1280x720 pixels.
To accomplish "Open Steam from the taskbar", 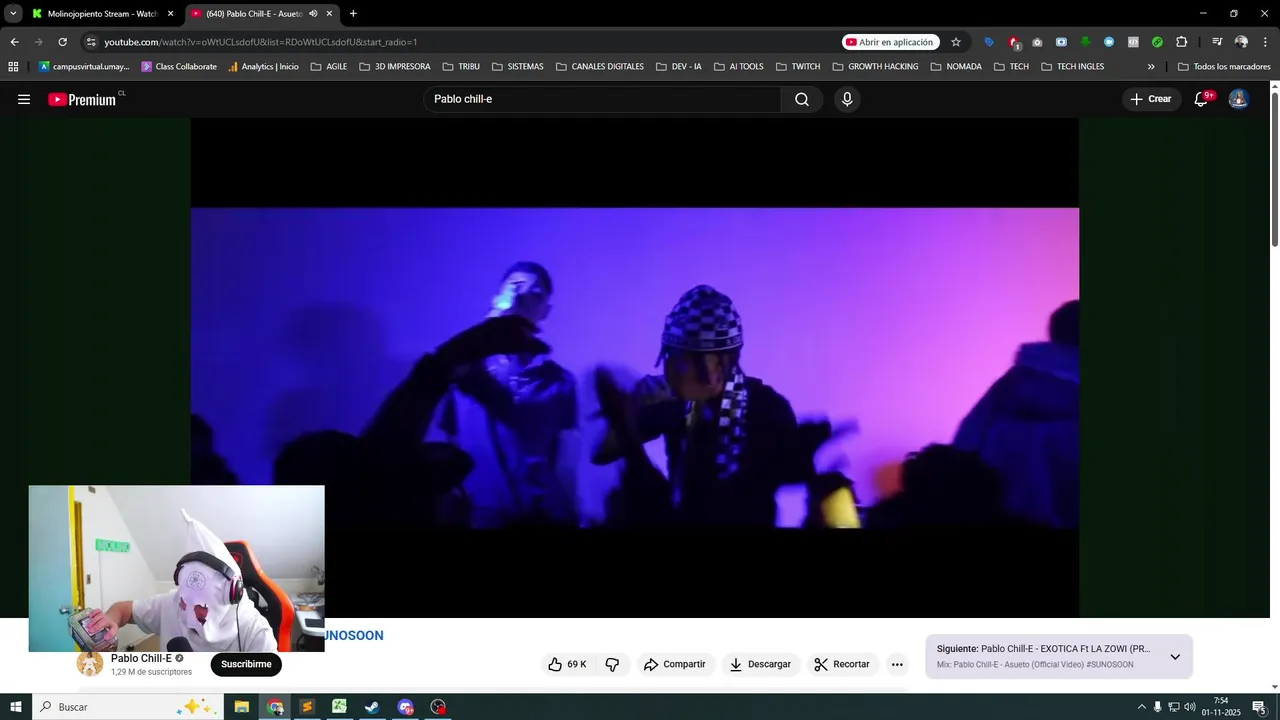I will click(x=372, y=707).
